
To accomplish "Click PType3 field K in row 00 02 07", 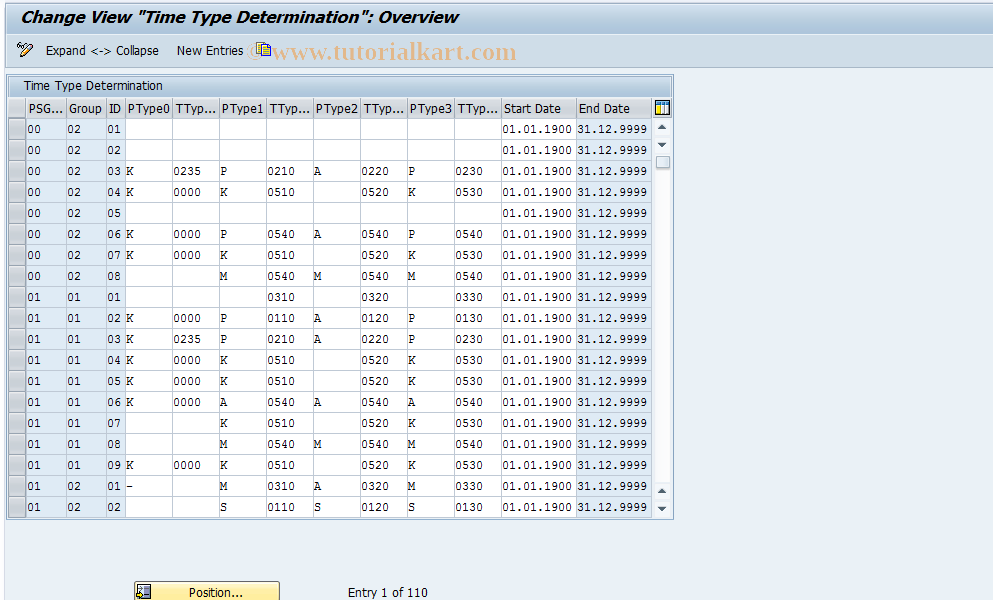I will click(x=431, y=255).
